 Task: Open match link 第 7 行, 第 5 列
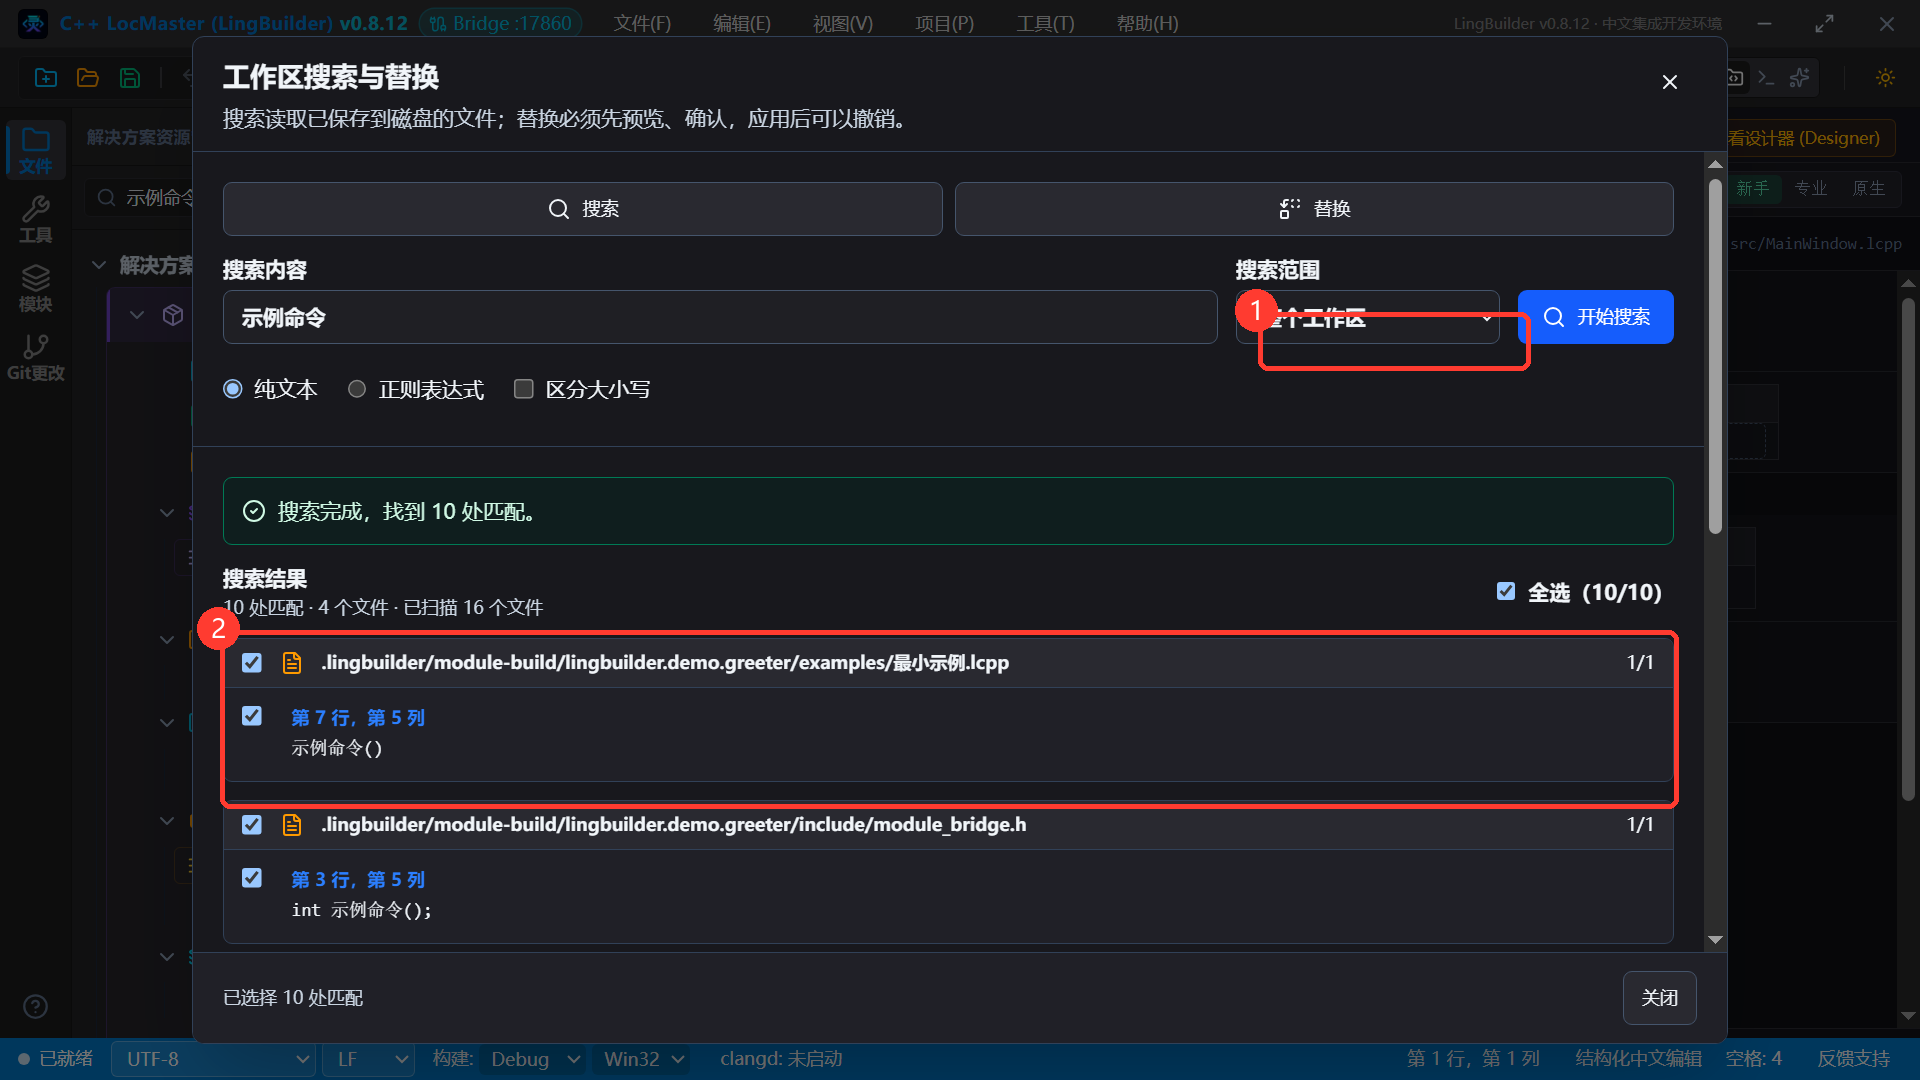(358, 718)
